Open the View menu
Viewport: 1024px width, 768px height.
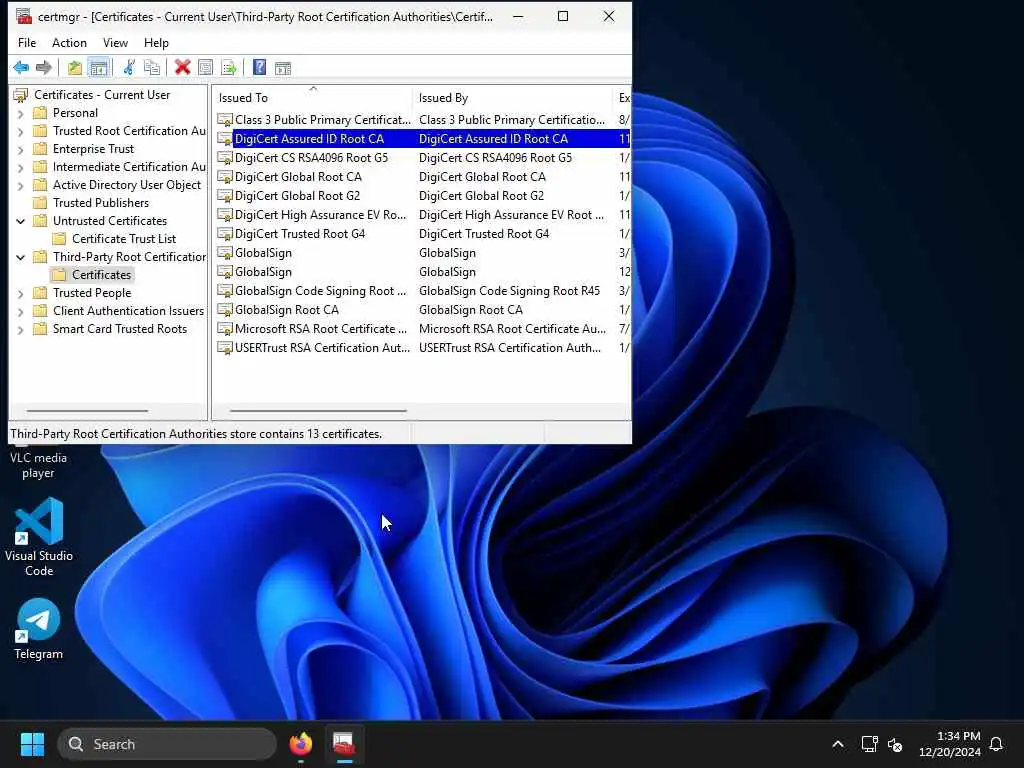116,42
